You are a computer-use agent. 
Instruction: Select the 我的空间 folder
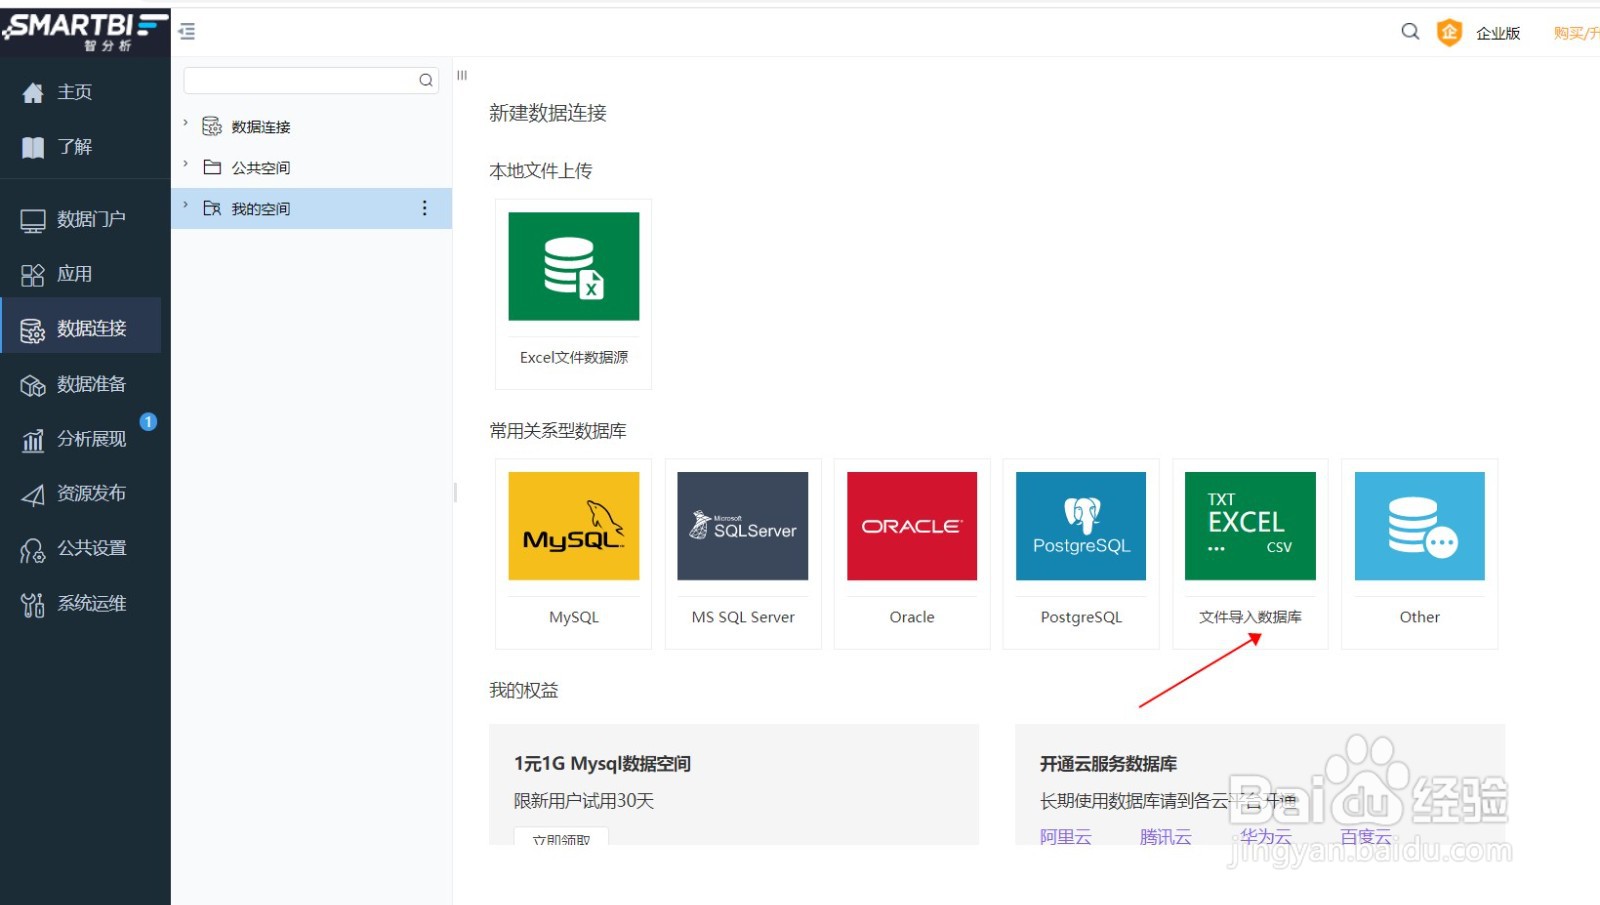pyautogui.click(x=261, y=209)
